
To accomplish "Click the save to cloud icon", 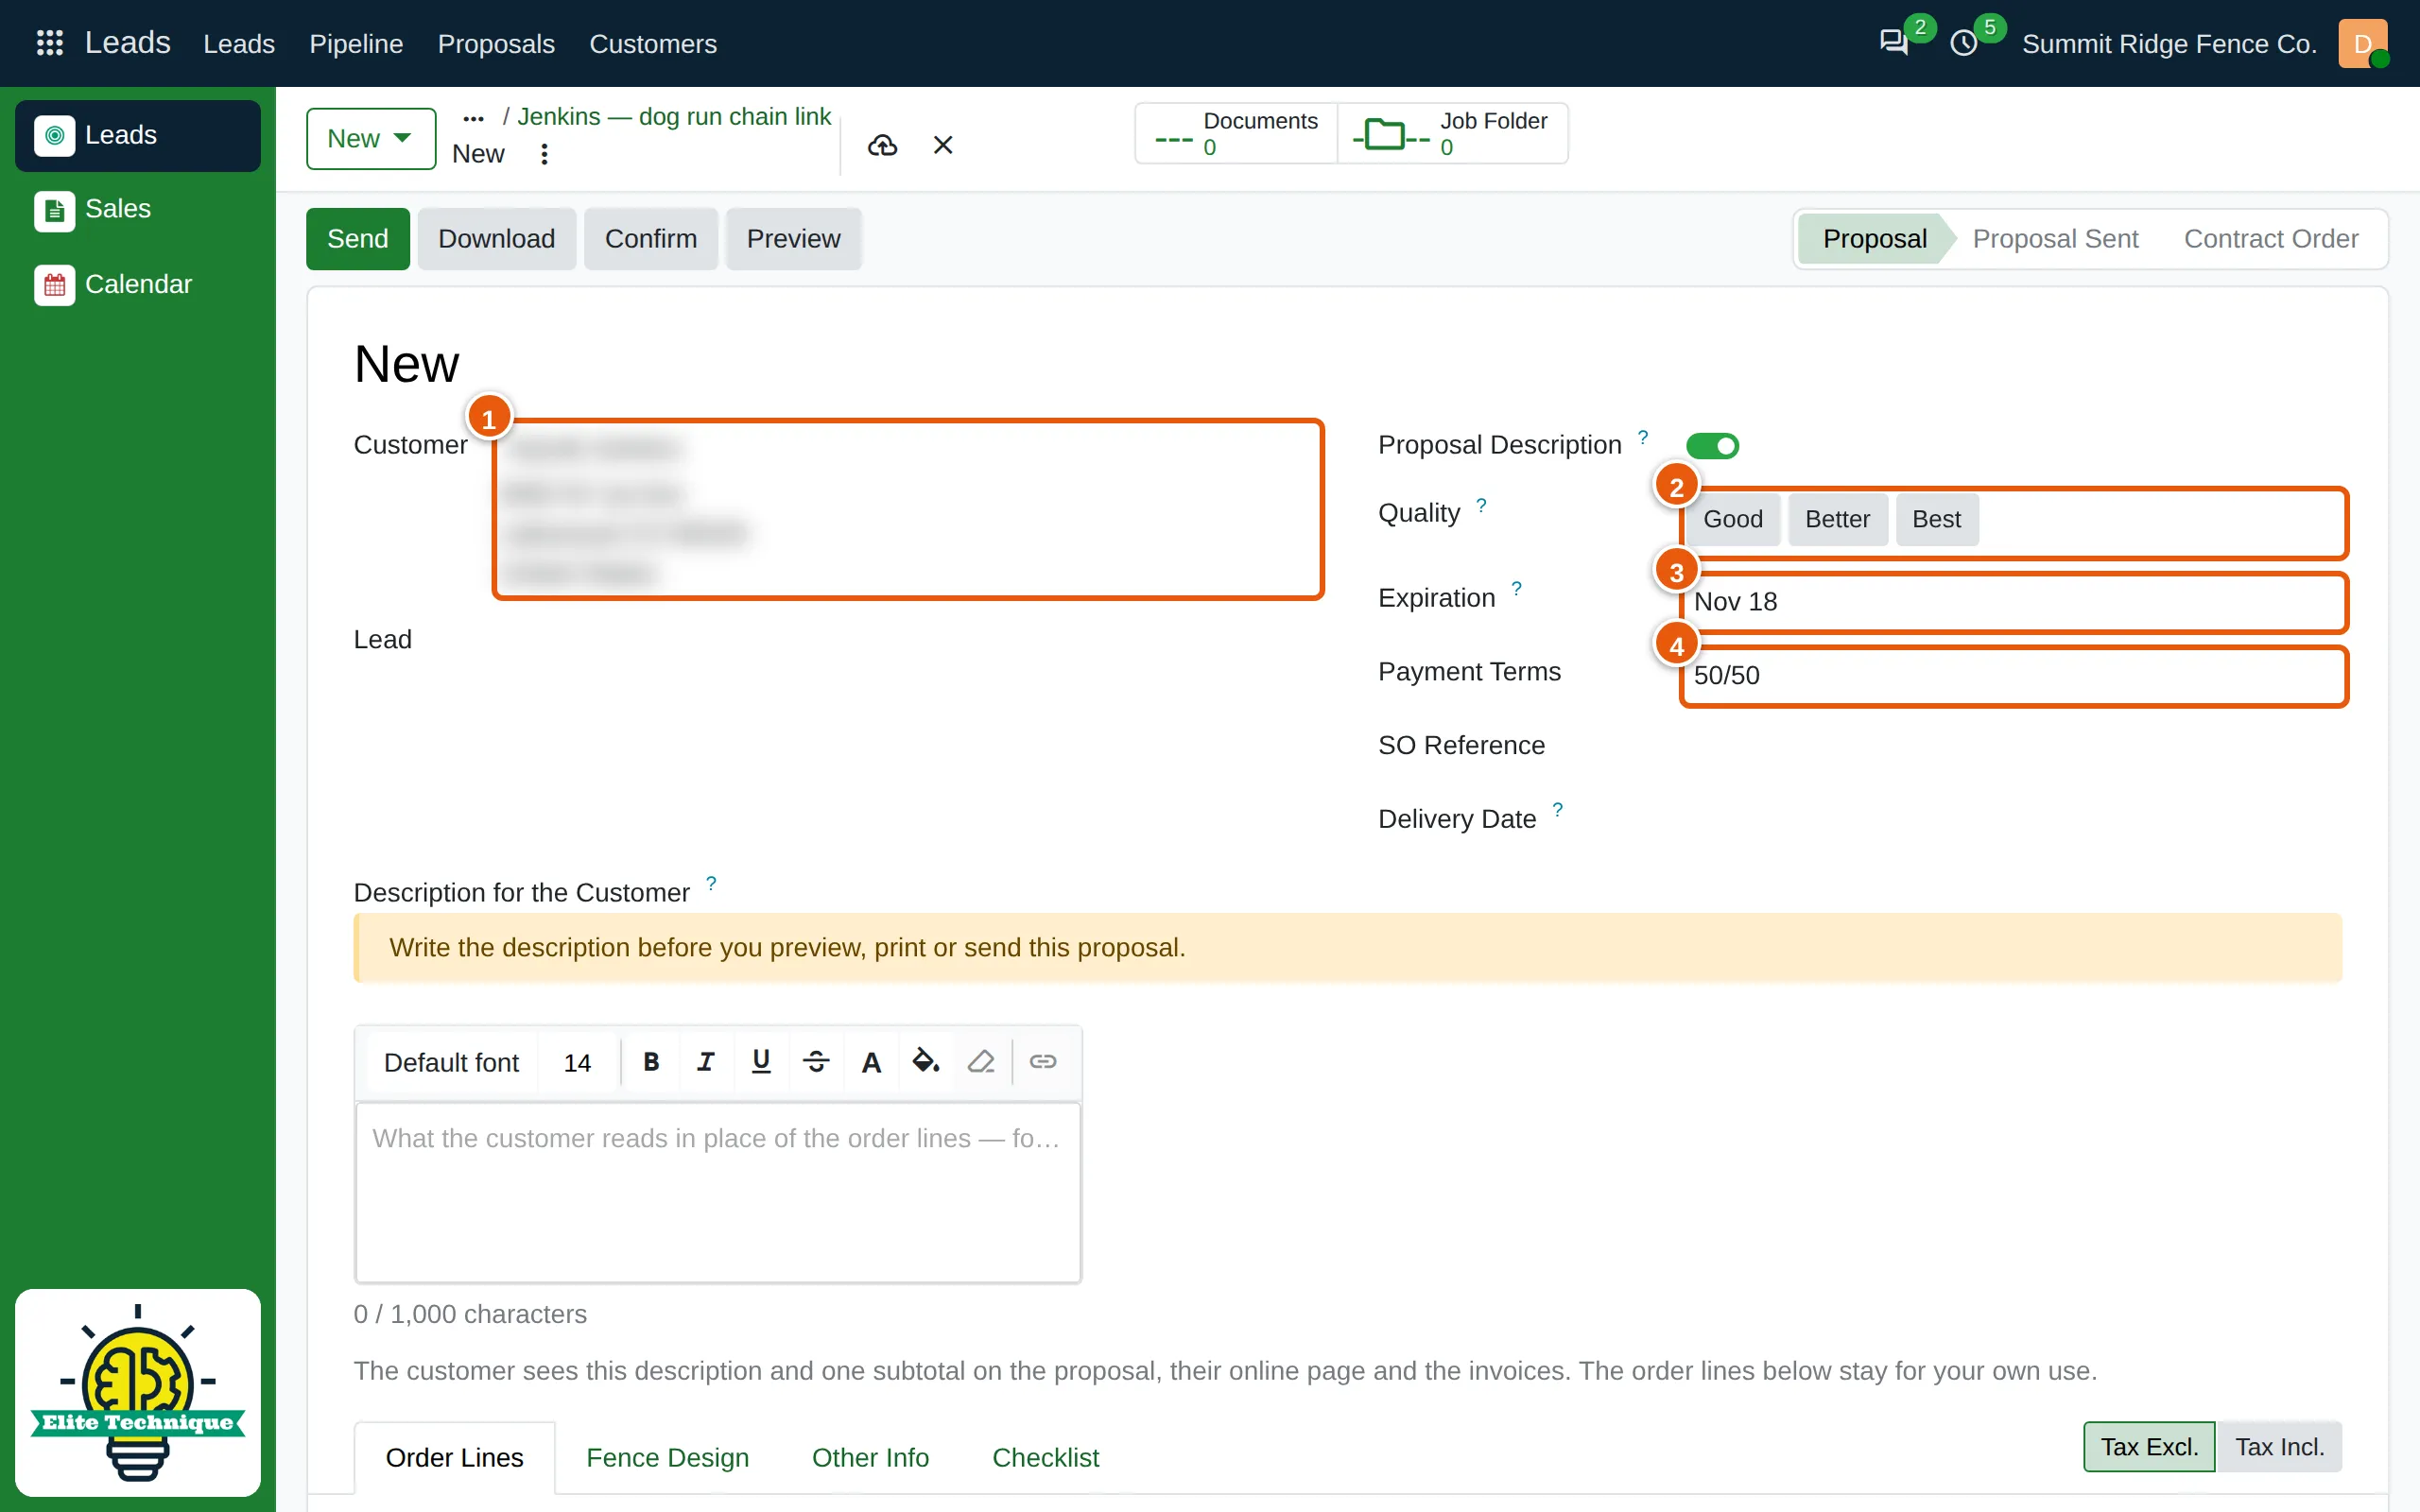I will pyautogui.click(x=882, y=145).
